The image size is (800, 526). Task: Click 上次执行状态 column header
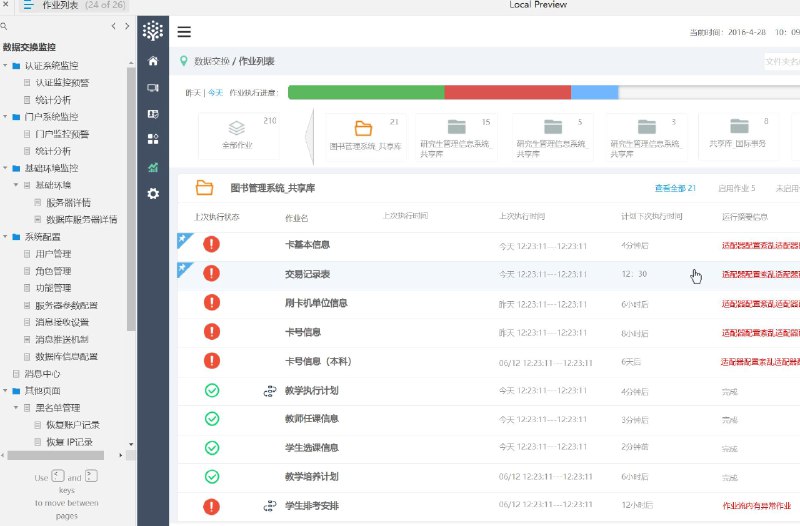pyautogui.click(x=217, y=217)
